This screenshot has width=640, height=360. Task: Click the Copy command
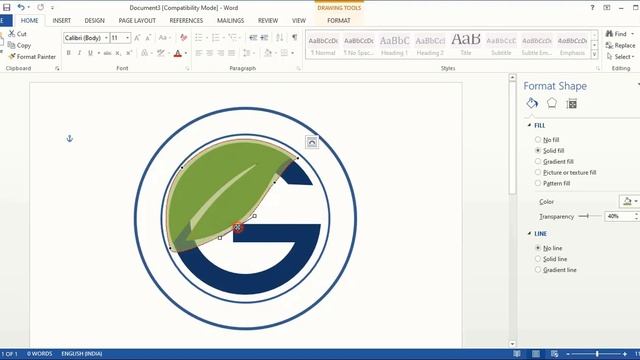(19, 45)
